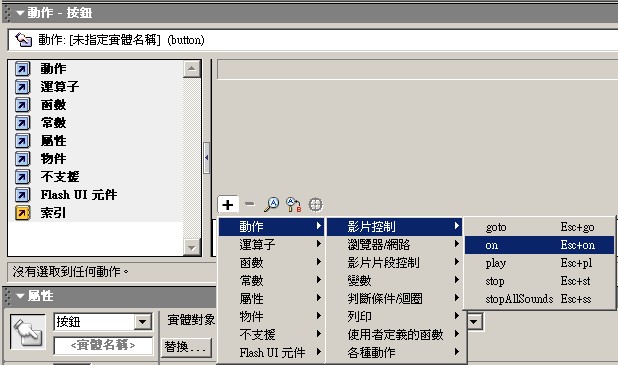Click the book icon beside 運算子

pos(22,87)
